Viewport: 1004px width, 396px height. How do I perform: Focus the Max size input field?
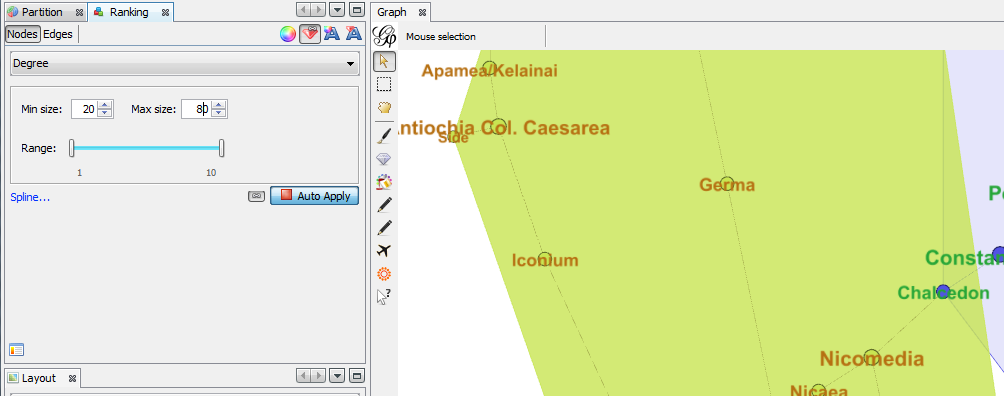click(x=196, y=110)
